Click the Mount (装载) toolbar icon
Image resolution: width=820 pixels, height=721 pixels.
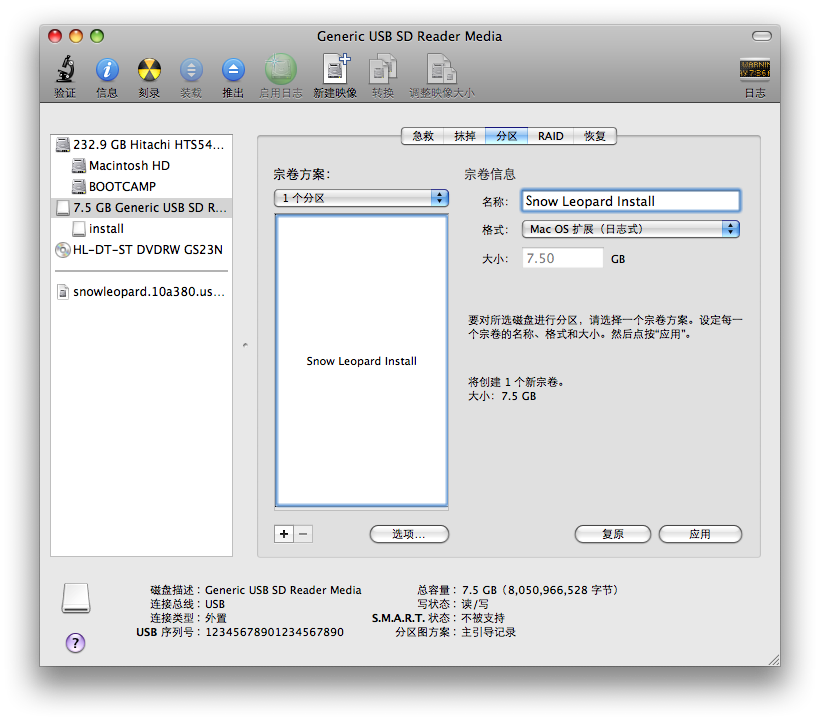[x=191, y=70]
